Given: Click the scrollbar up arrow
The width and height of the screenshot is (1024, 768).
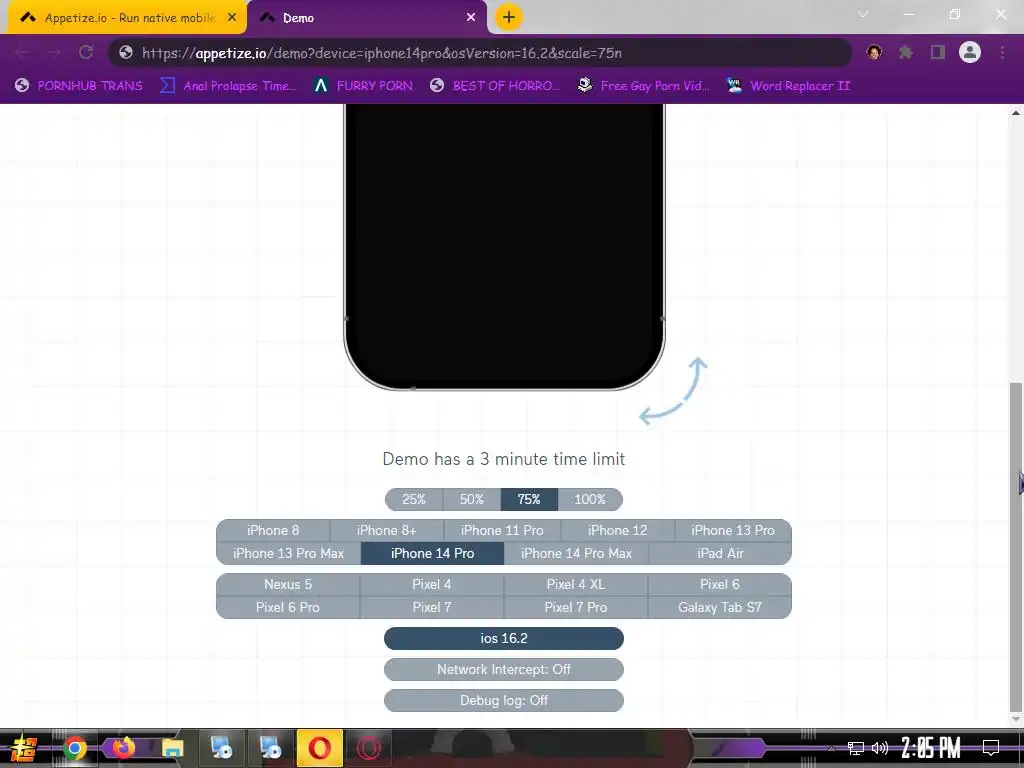Looking at the screenshot, I should [x=1016, y=112].
